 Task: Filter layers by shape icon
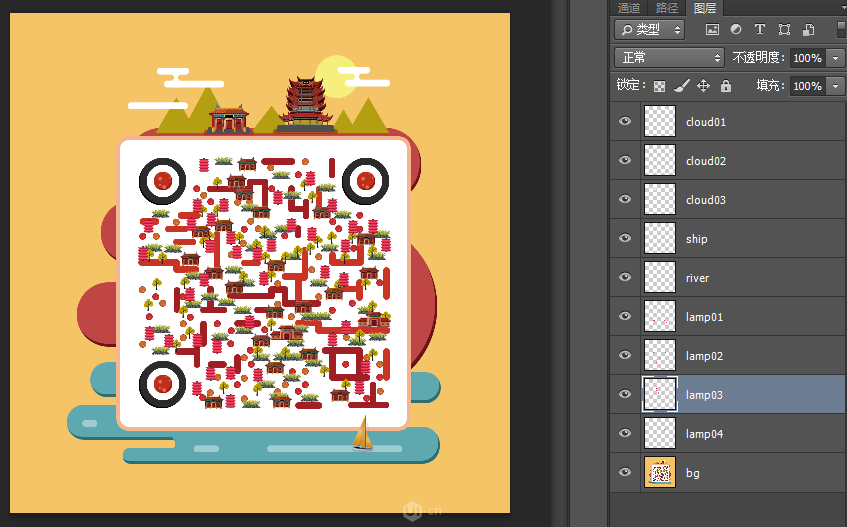tap(784, 30)
